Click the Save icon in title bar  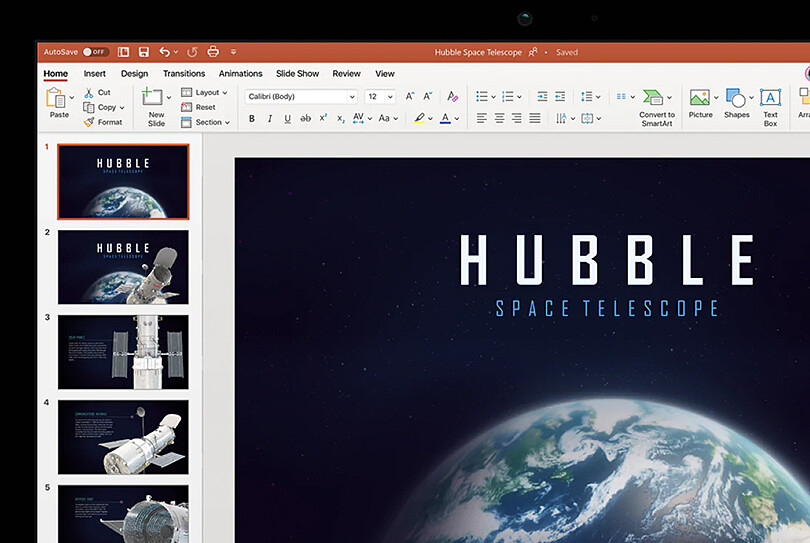tap(144, 52)
